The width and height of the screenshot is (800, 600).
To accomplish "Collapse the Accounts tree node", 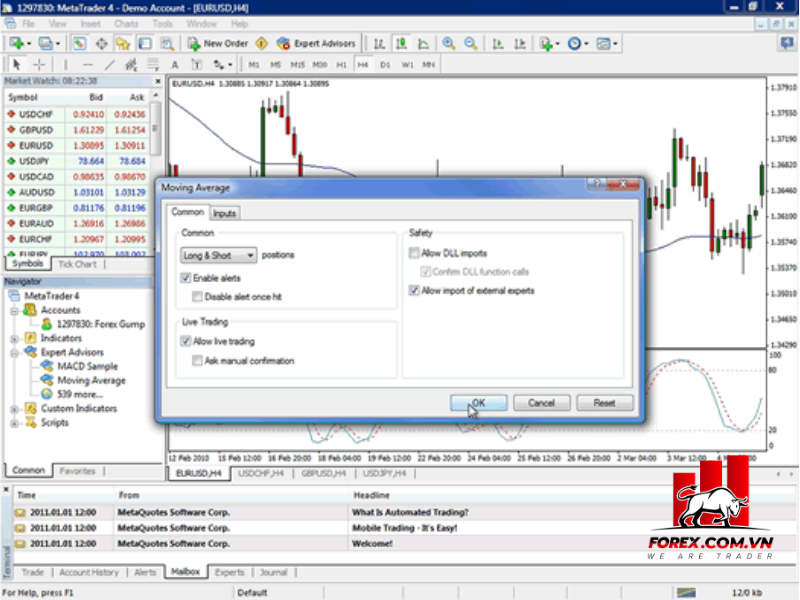I will (x=14, y=311).
